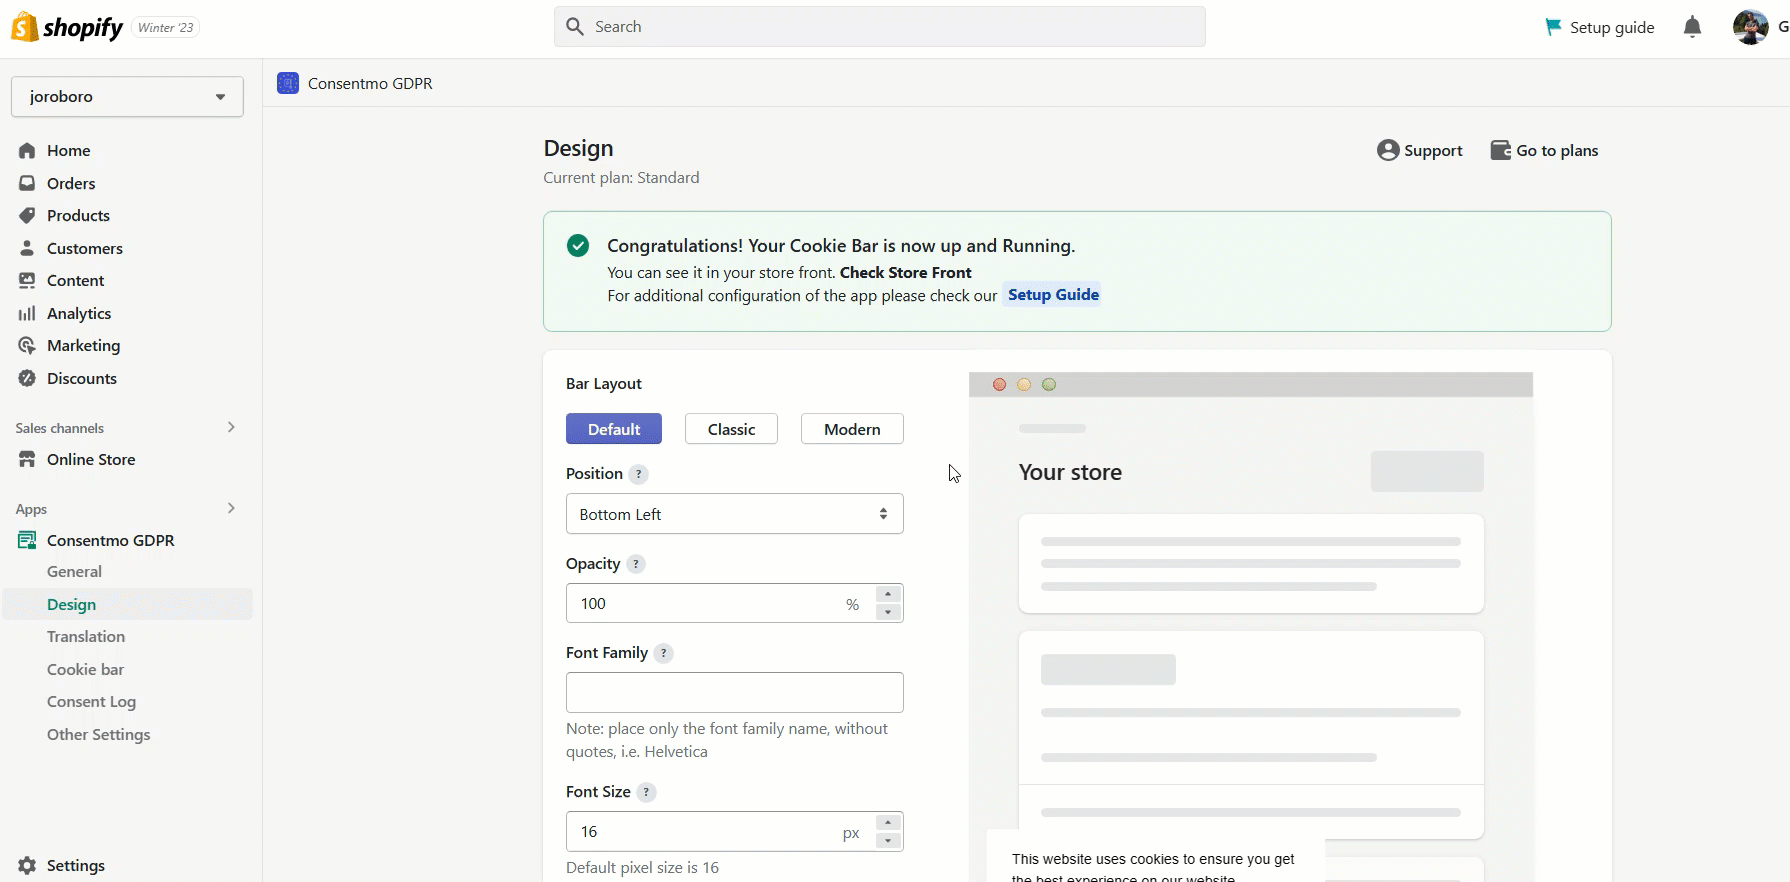Open the Translation submenu item

click(x=86, y=637)
